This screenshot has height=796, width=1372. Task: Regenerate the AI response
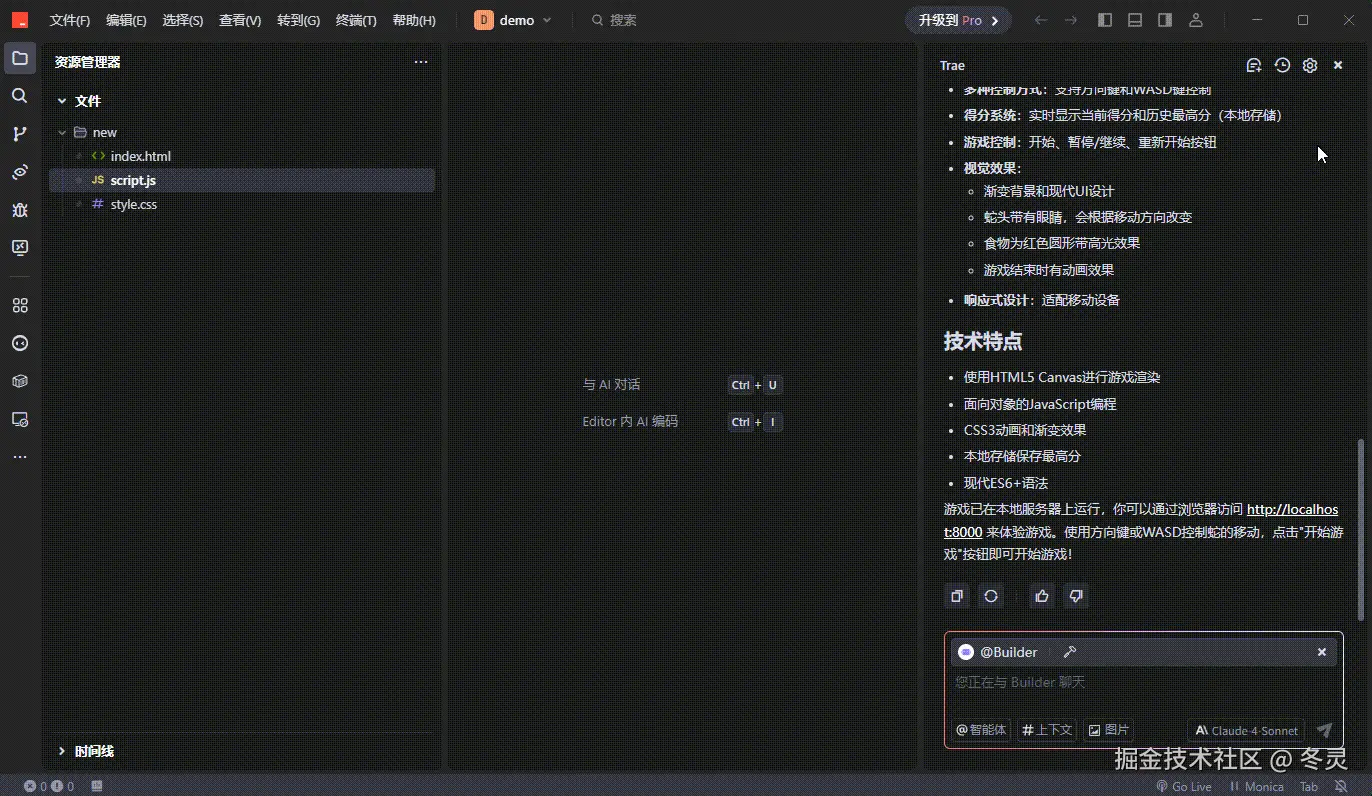[x=991, y=596]
